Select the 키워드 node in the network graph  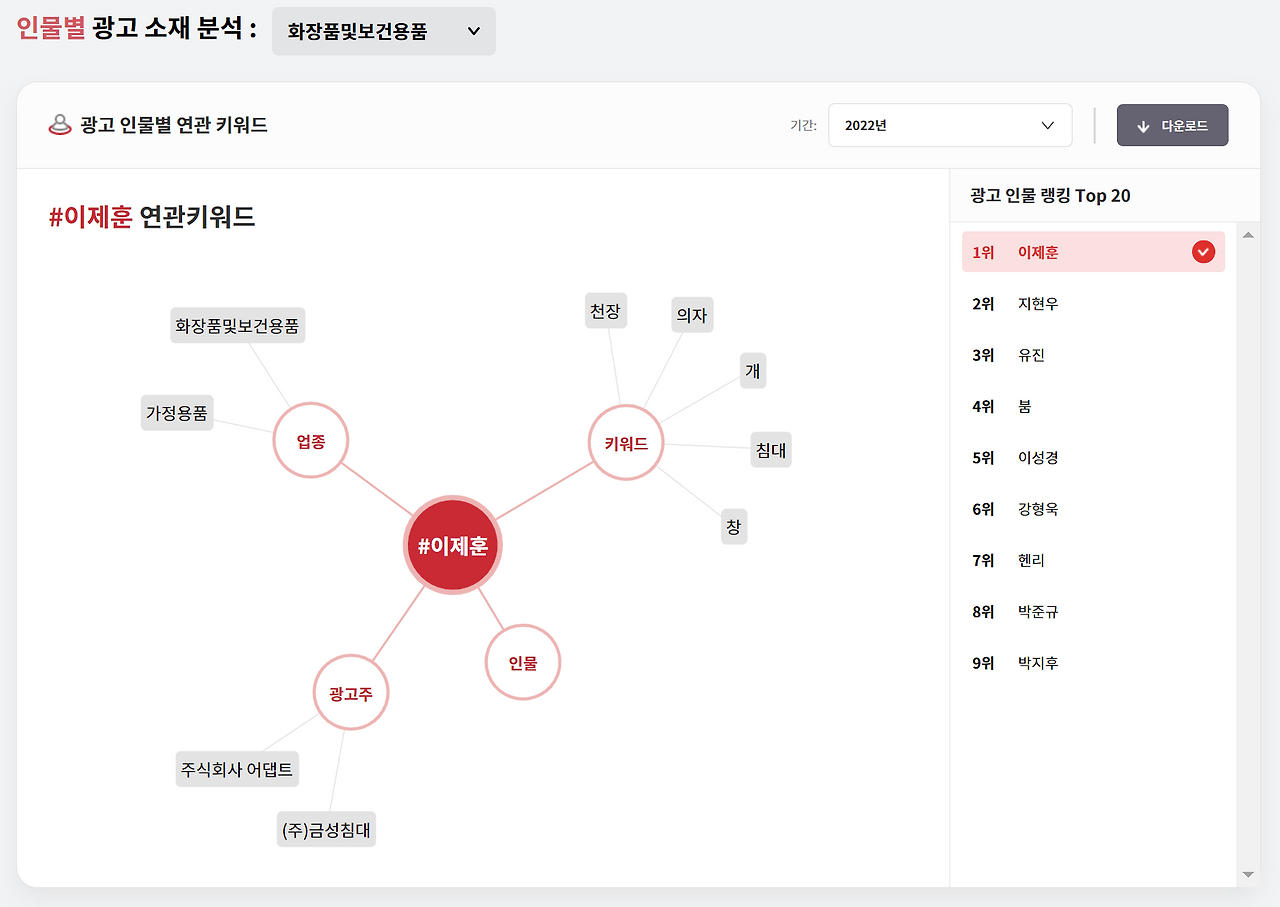(625, 441)
